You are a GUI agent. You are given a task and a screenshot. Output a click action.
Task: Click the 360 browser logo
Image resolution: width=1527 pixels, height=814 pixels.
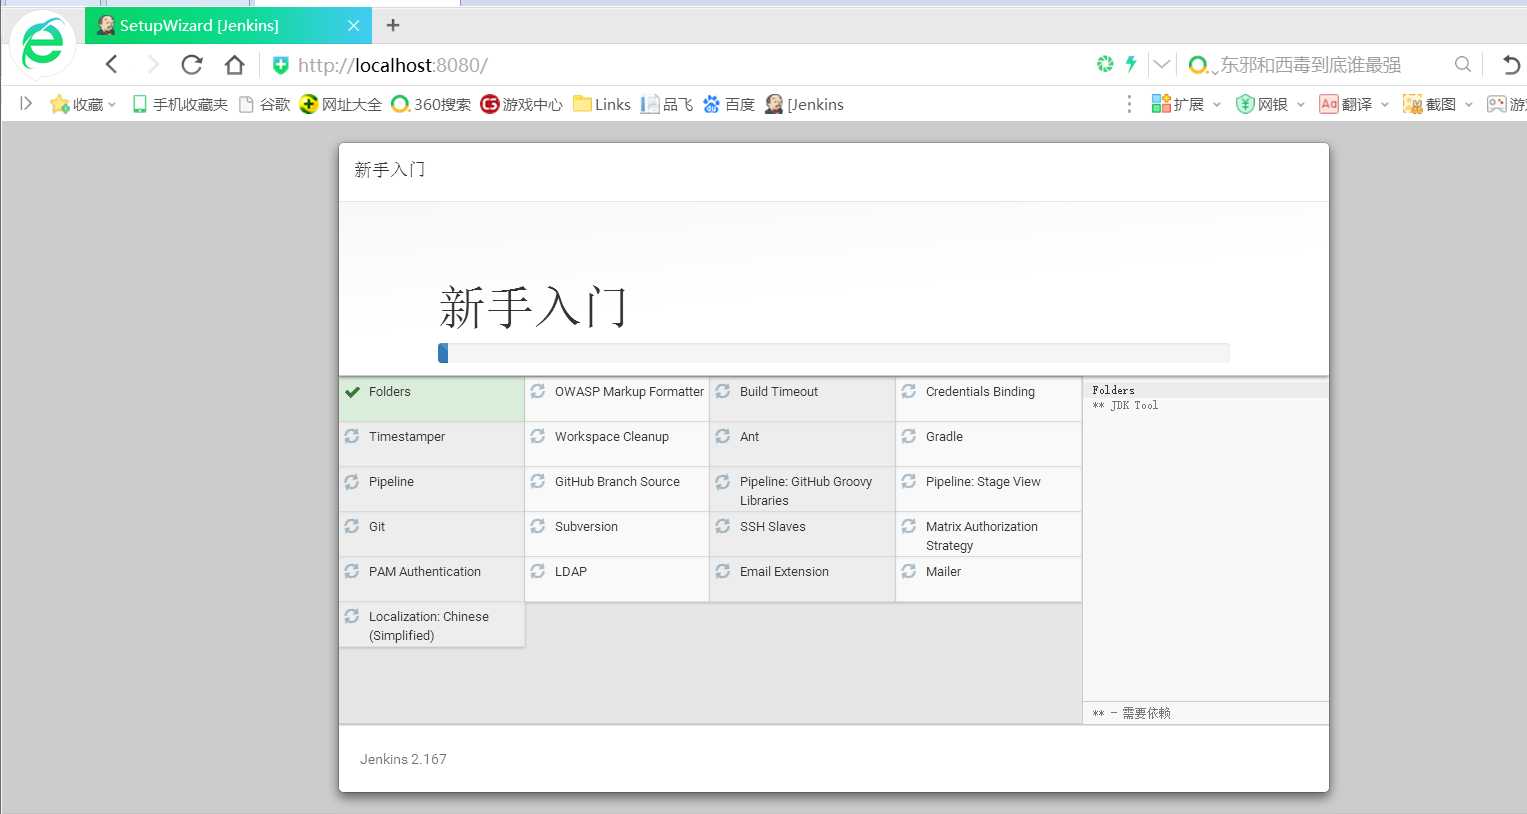pyautogui.click(x=42, y=45)
